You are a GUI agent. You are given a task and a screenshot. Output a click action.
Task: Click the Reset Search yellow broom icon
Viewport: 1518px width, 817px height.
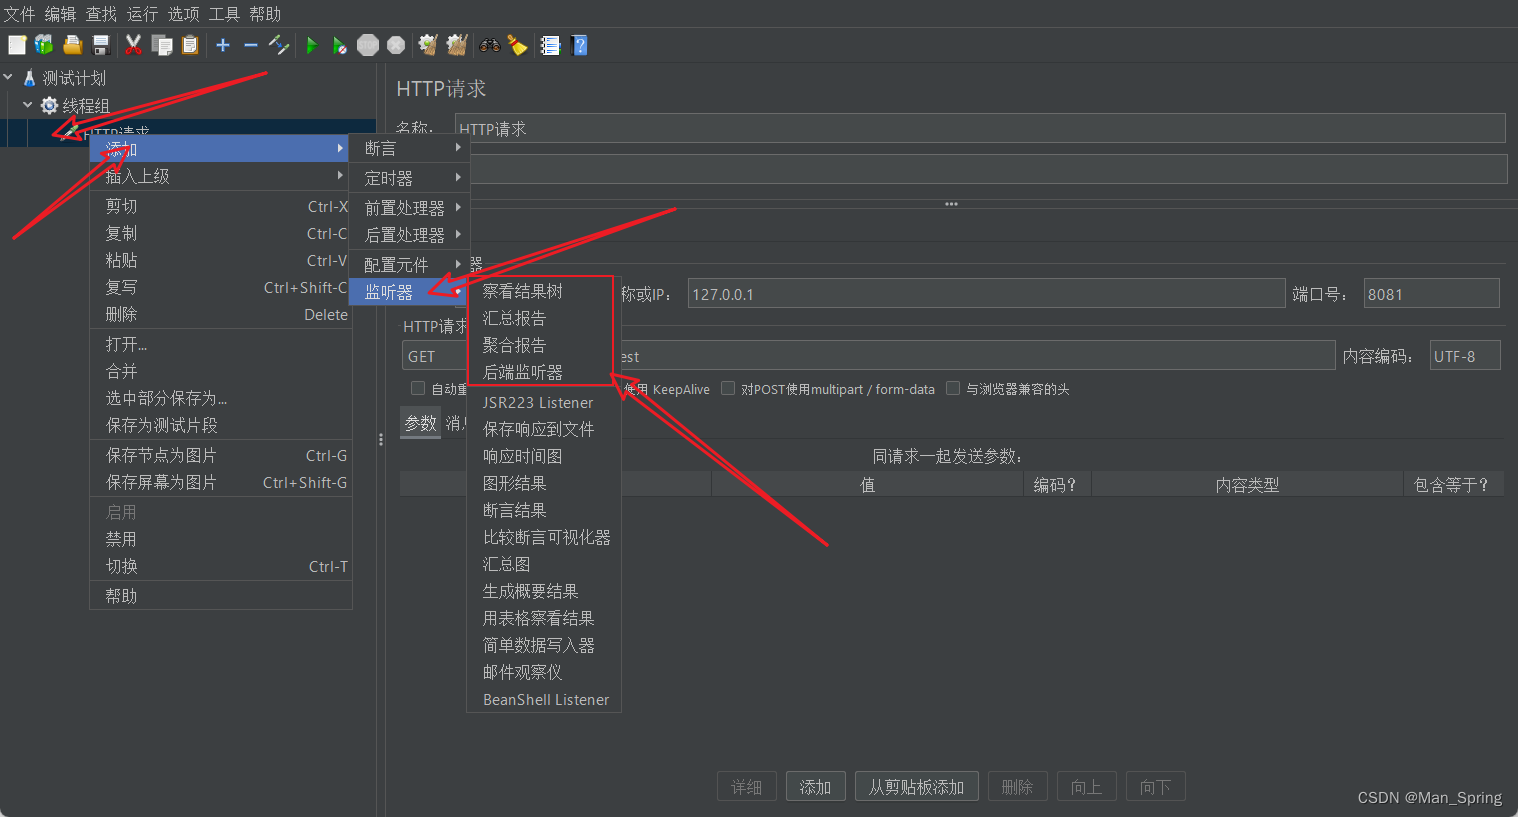point(517,45)
